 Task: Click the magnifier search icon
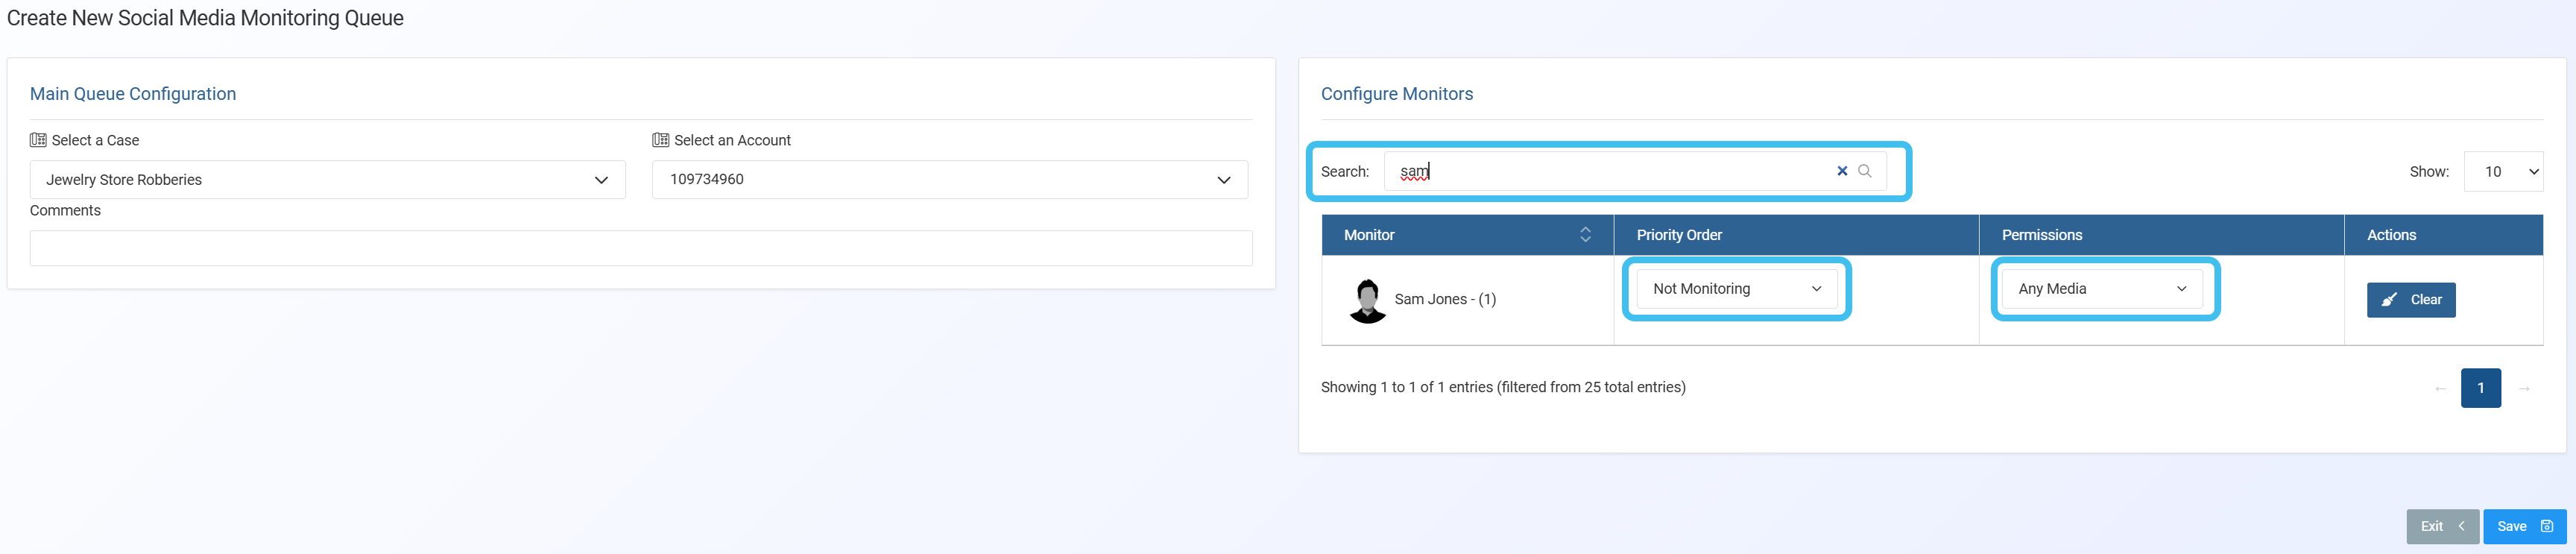[1864, 171]
